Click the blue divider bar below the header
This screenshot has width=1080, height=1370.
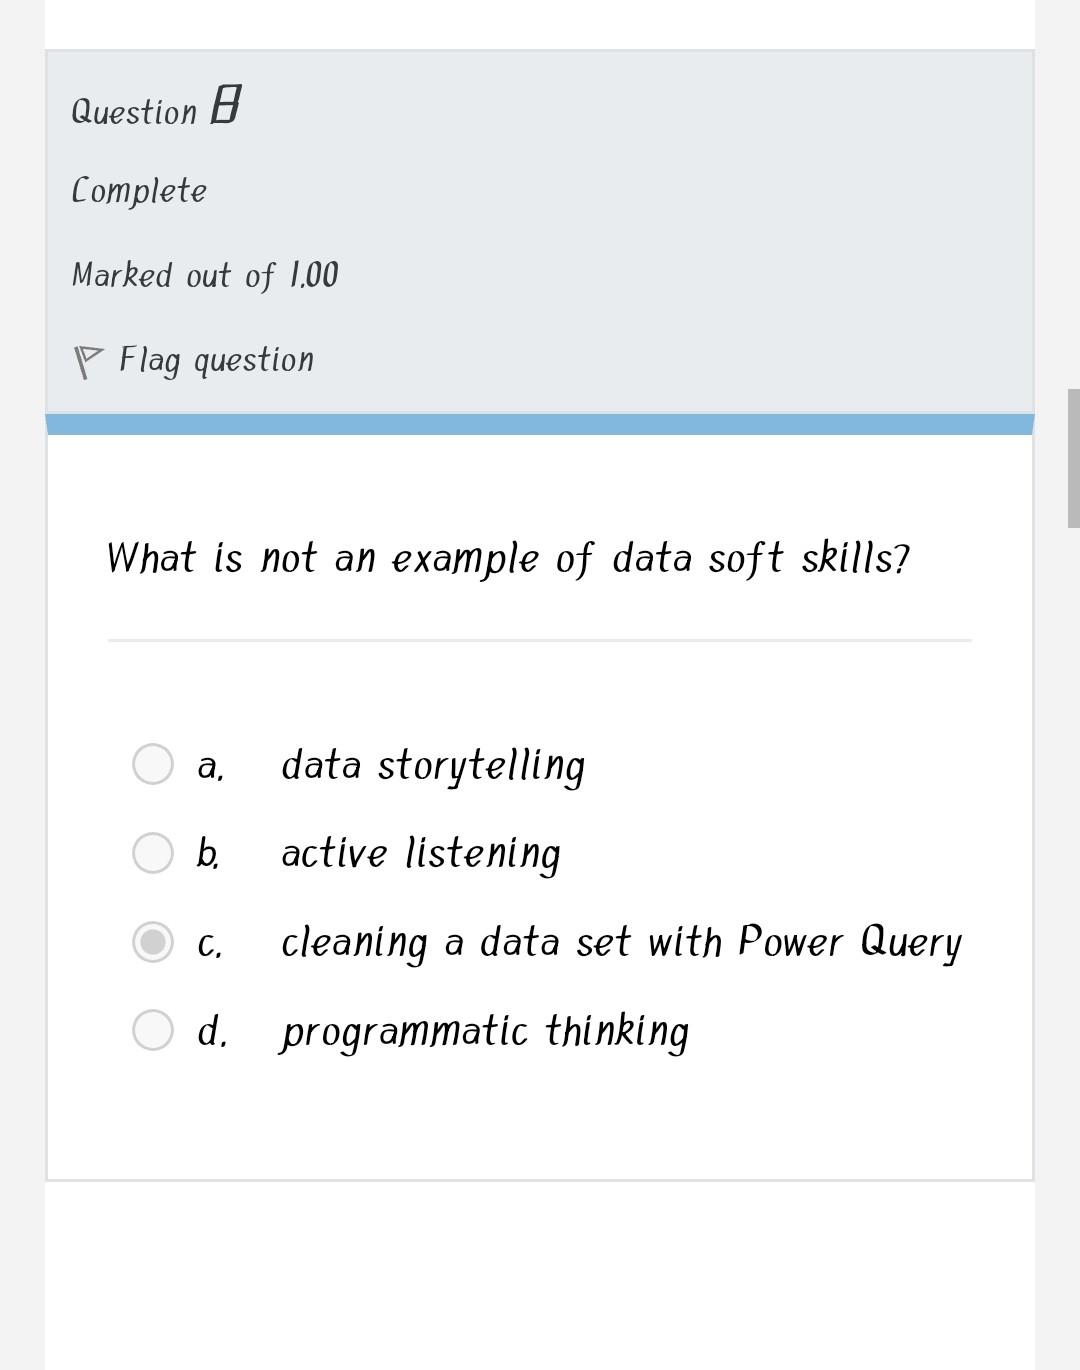(540, 421)
